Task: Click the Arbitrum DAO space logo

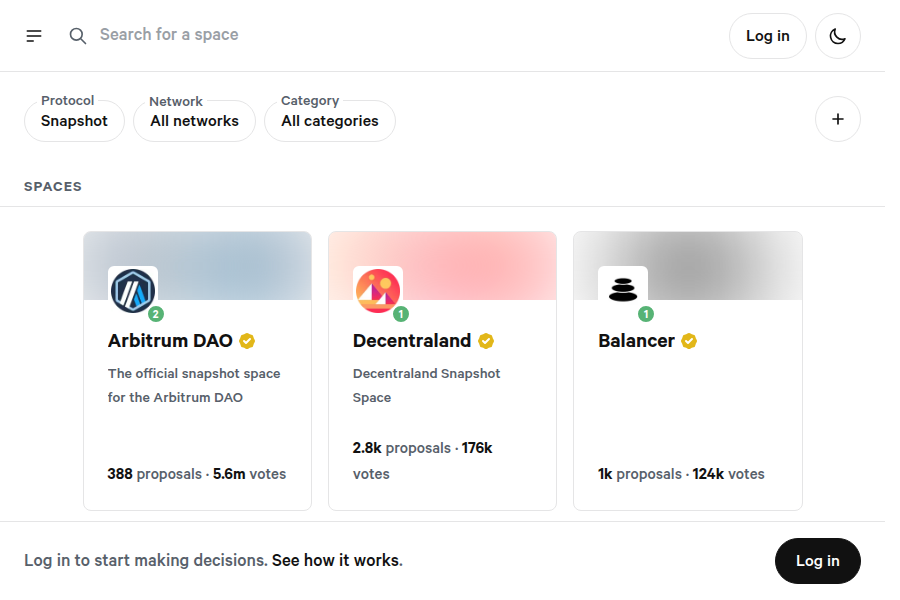Action: [x=133, y=290]
